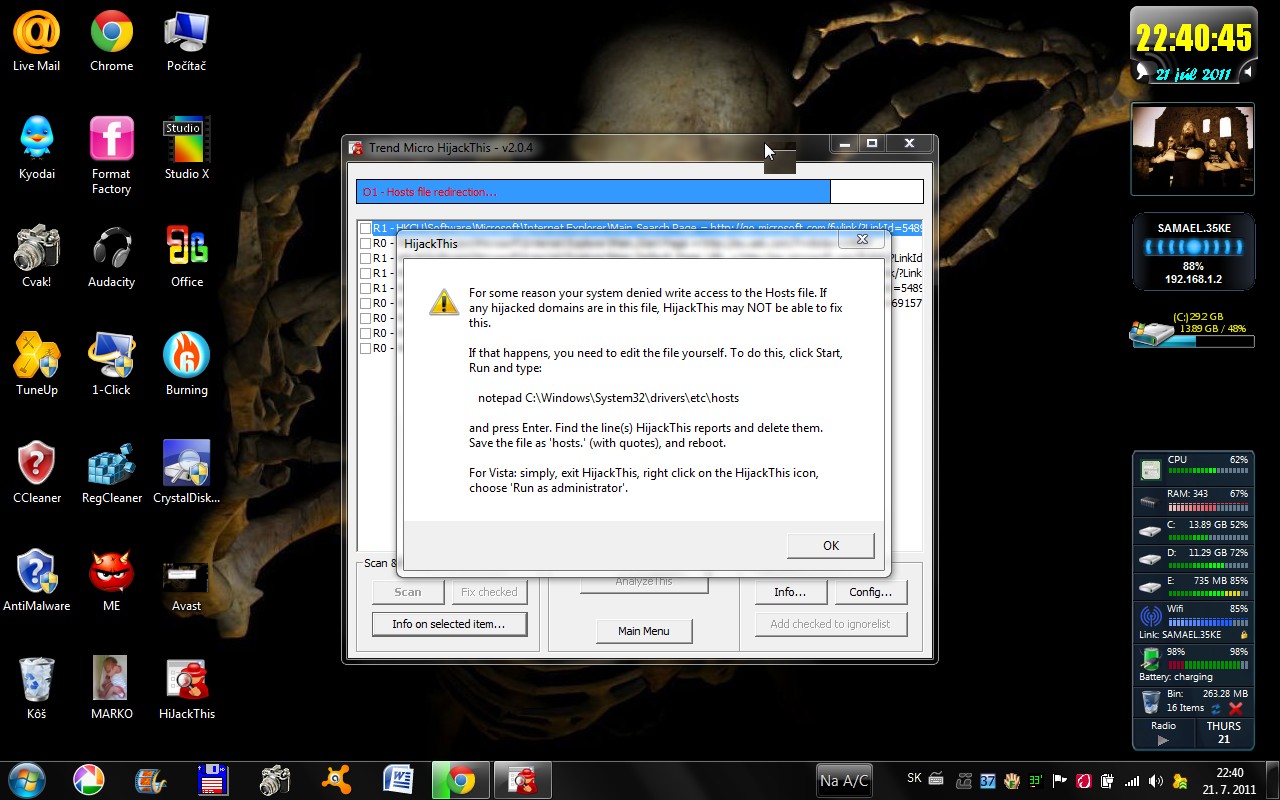Switch to HijackThis taskbar button
1280x800 pixels.
[522, 780]
